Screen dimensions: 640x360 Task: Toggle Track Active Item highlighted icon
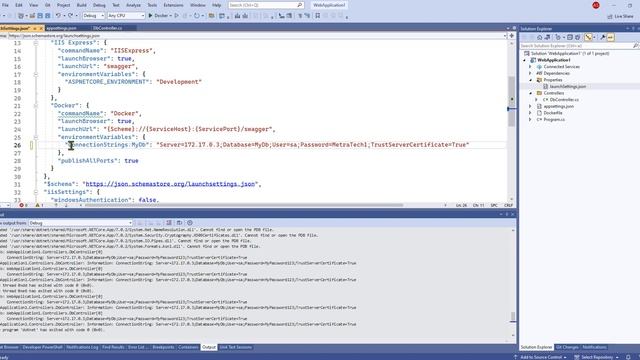pyautogui.click(x=588, y=37)
